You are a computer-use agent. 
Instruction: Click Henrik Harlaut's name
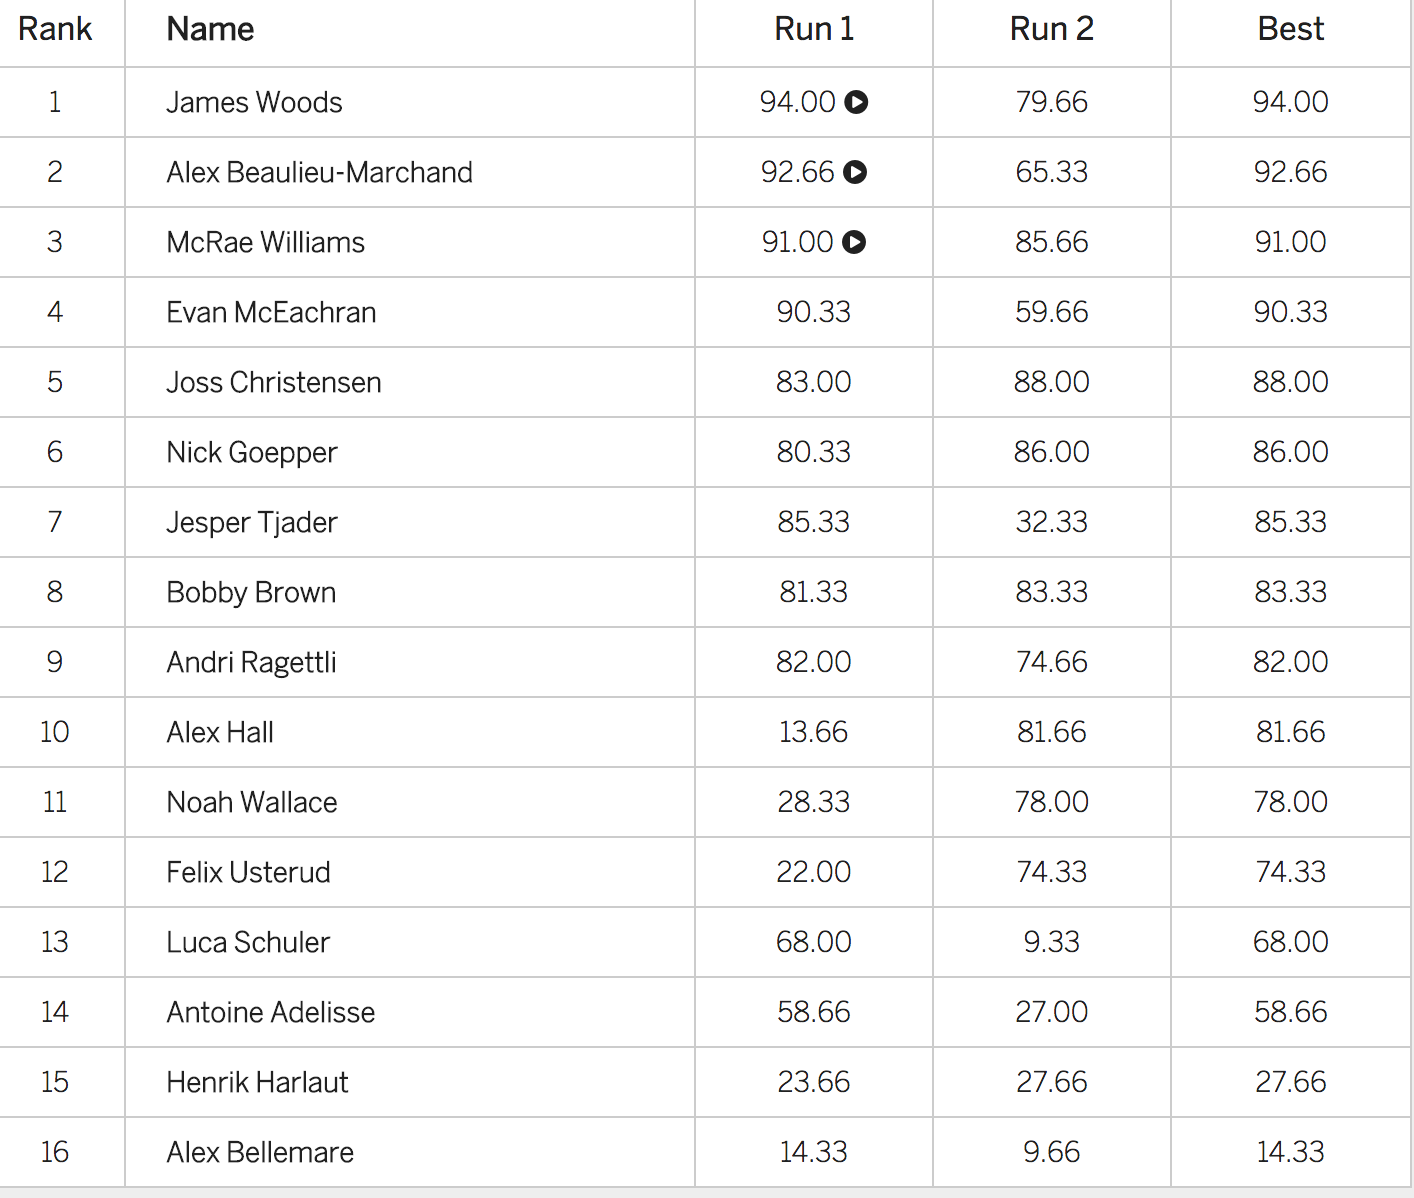point(257,1082)
